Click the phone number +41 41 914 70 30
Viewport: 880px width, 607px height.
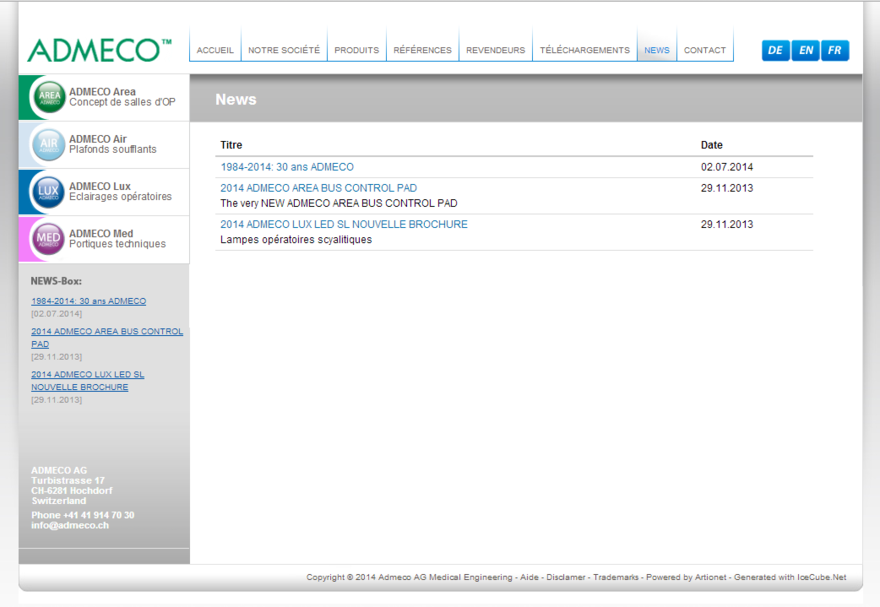tap(99, 515)
